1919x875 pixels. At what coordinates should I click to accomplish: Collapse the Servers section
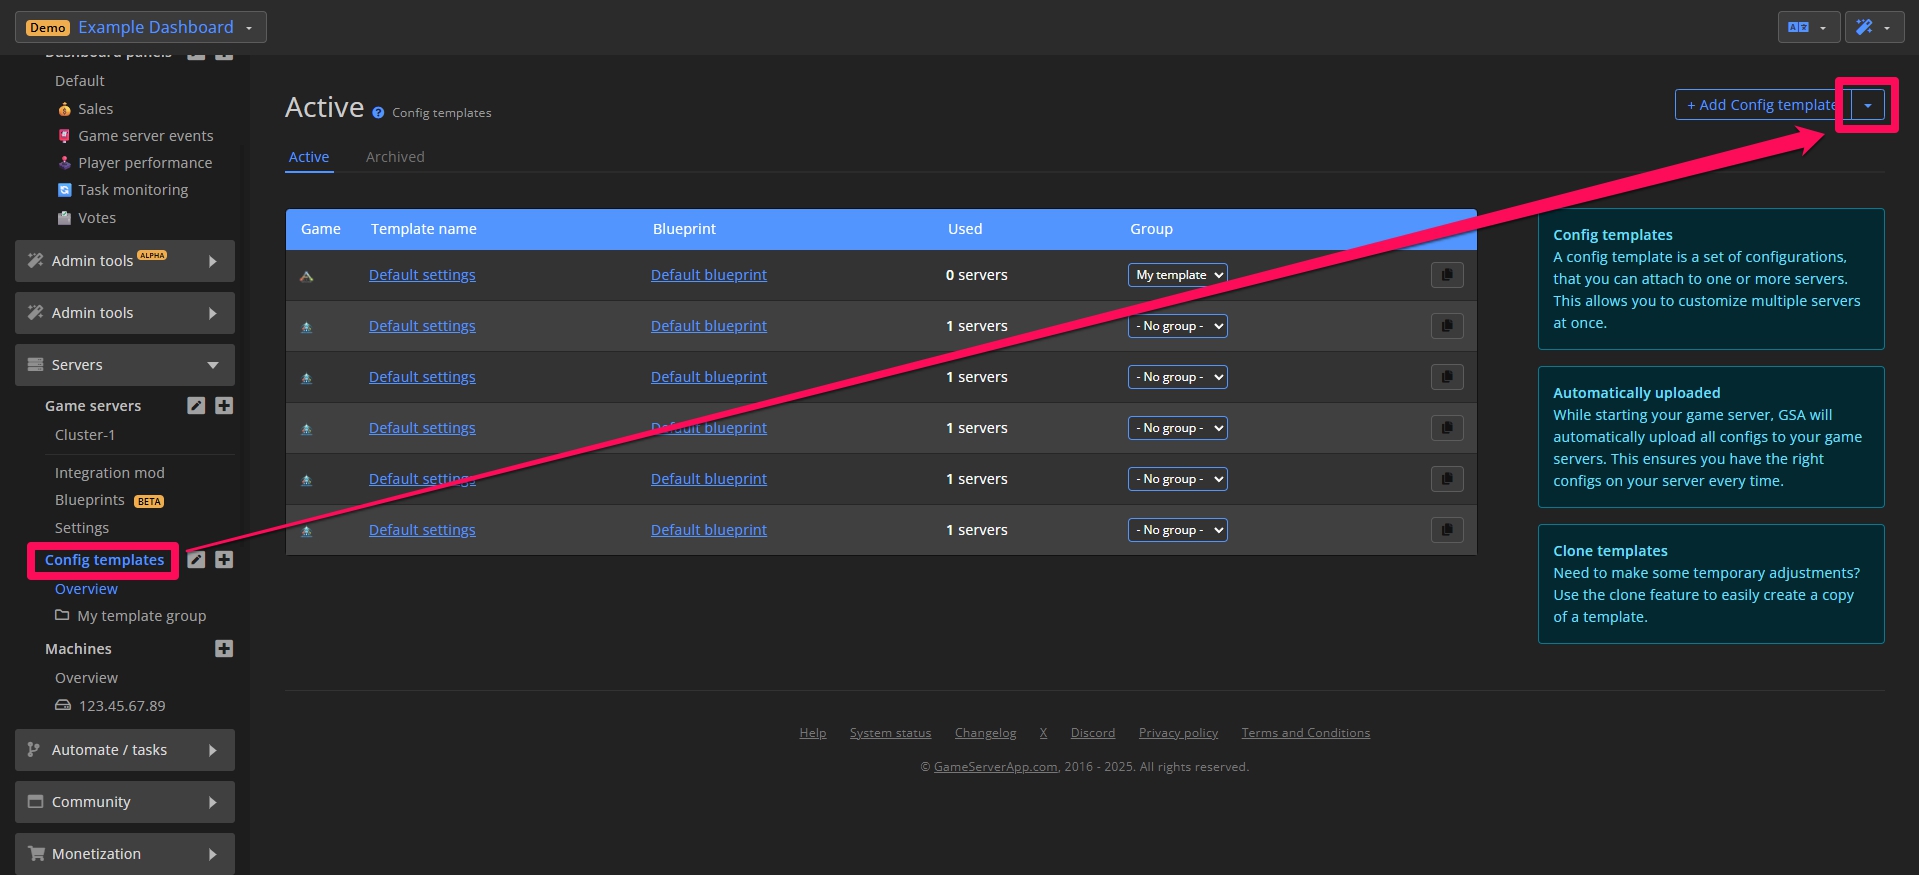point(125,365)
